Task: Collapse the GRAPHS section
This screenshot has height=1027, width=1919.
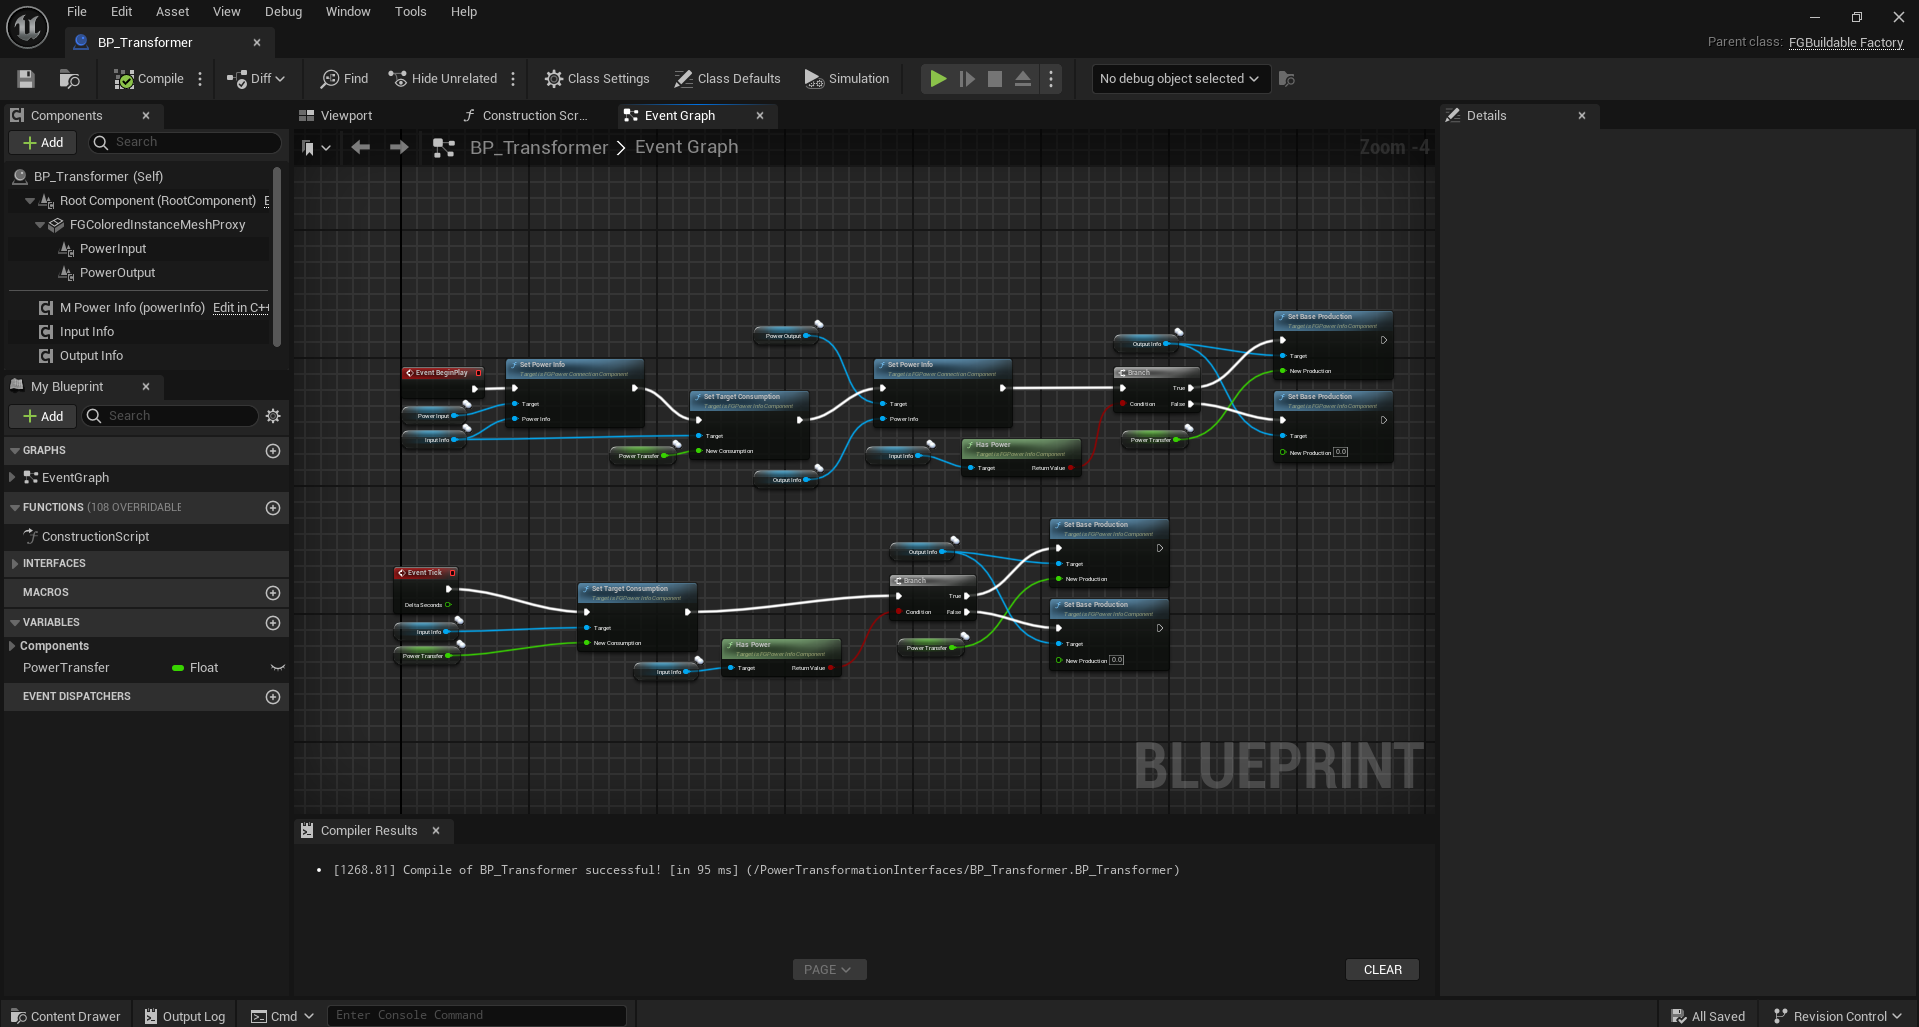Action: coord(15,451)
